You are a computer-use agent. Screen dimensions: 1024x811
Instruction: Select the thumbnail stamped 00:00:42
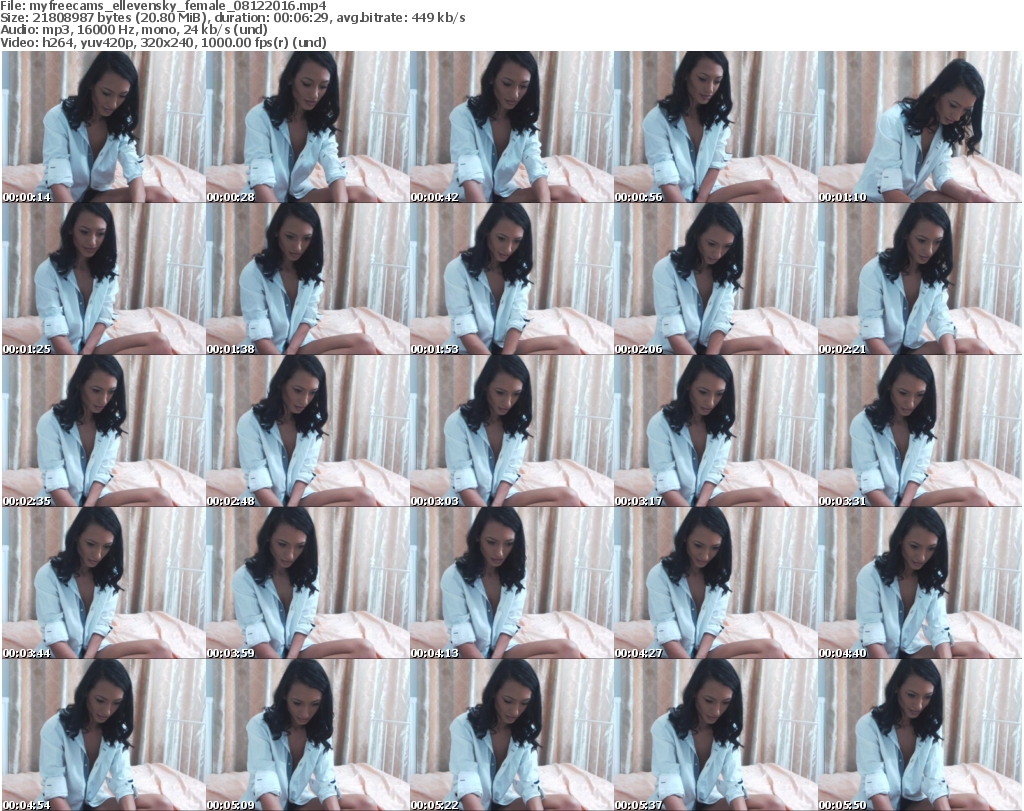coord(511,127)
